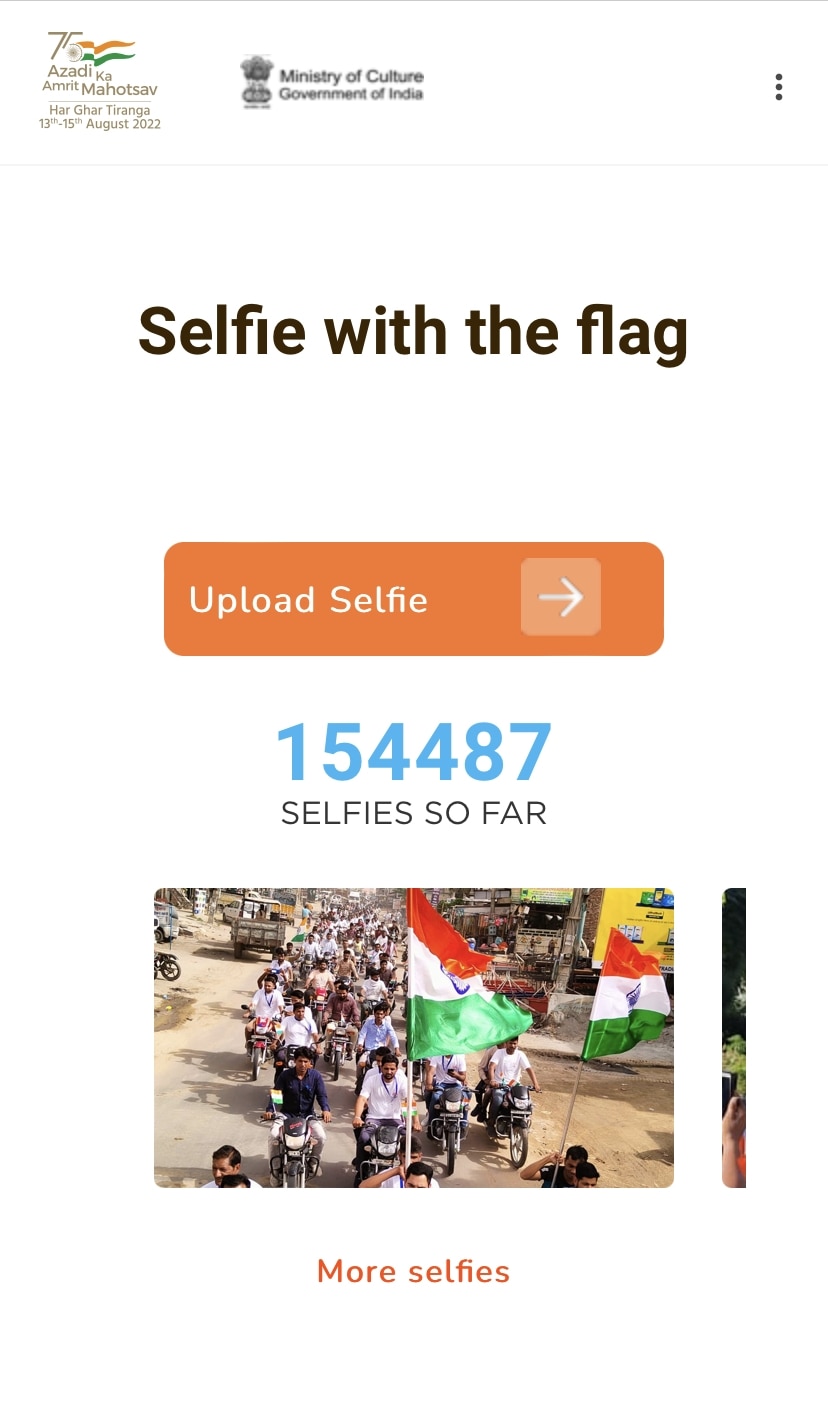The height and width of the screenshot is (1405, 828).
Task: Tap the yellow signboard in rally photo
Action: click(x=635, y=928)
